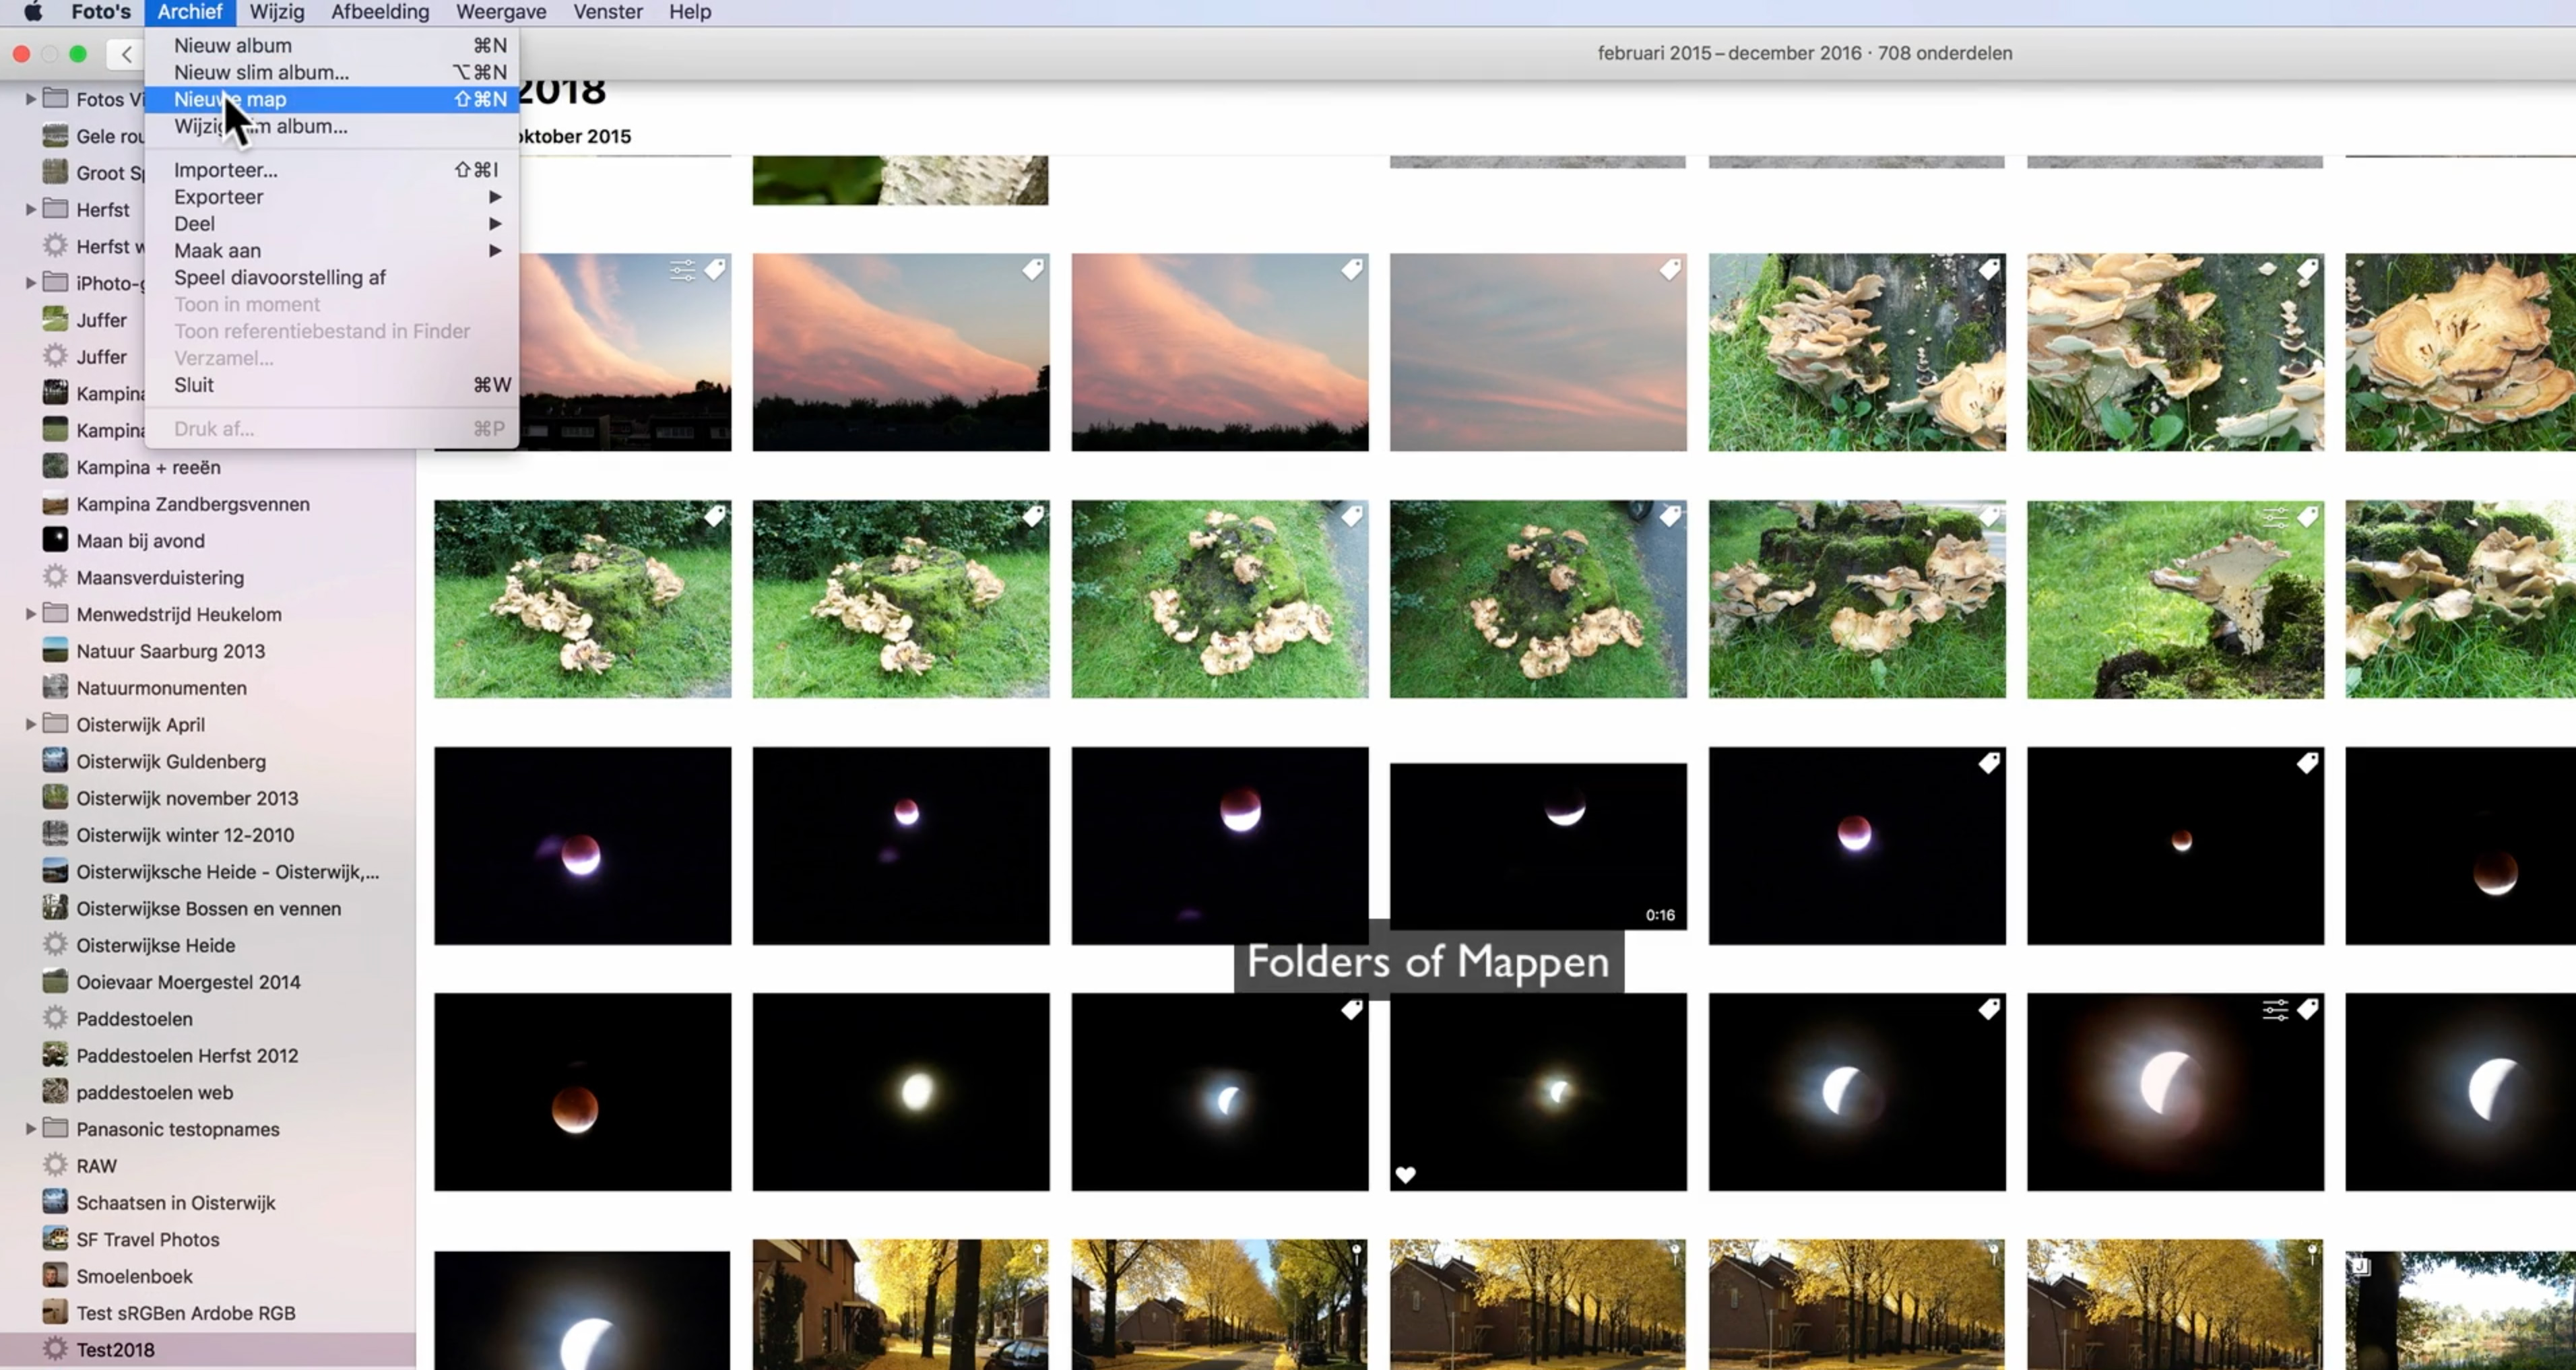Click the Juffer smart album gear icon

pos(55,356)
